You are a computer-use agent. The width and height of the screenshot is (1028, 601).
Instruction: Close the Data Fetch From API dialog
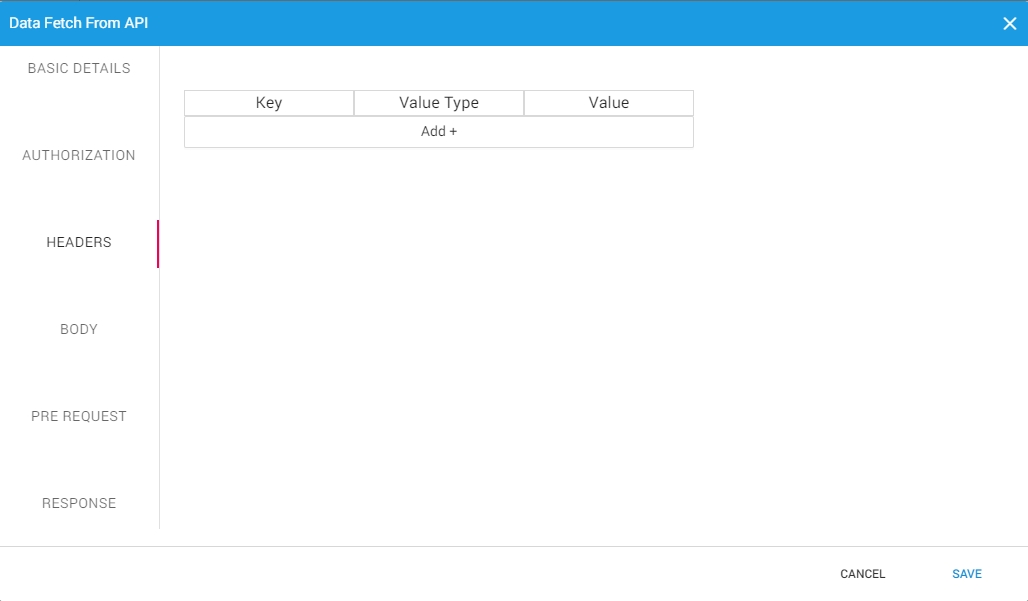[1009, 23]
